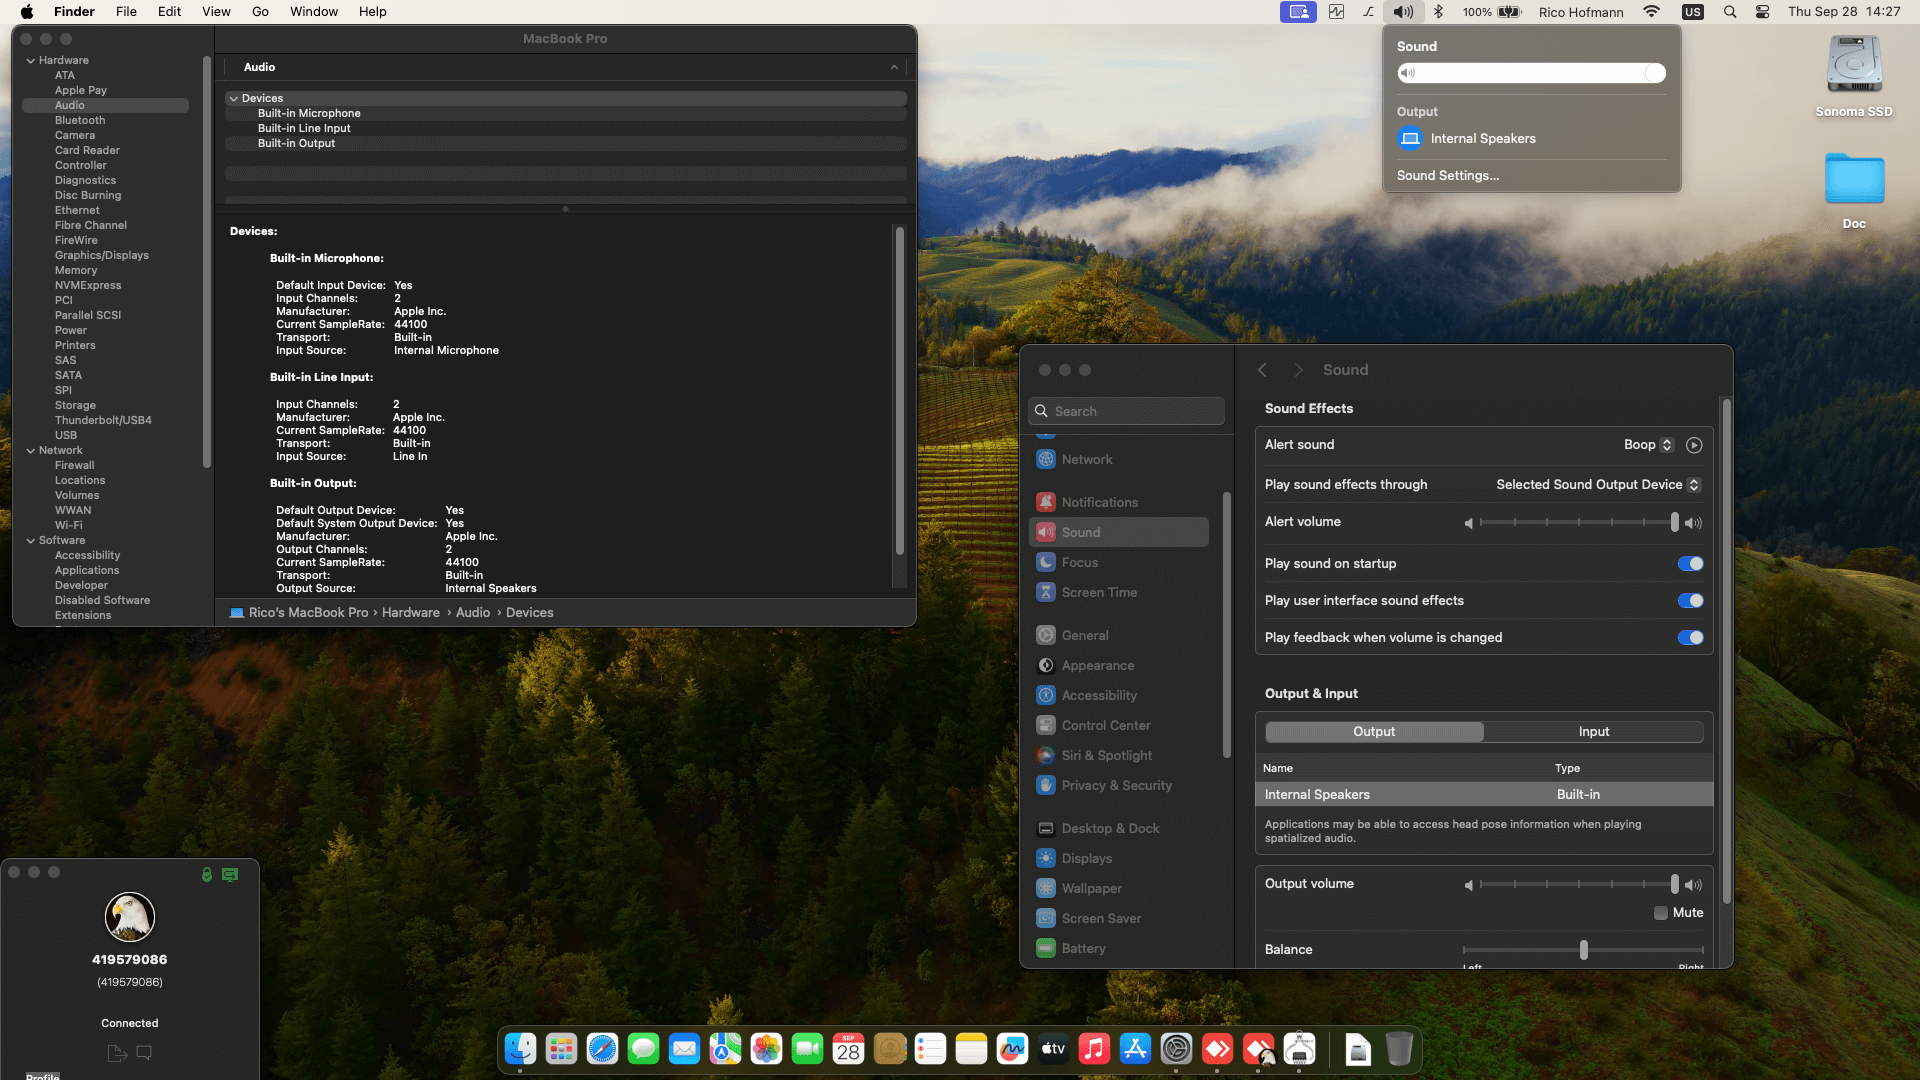
Task: Open Safari from the Dock
Action: (602, 1049)
